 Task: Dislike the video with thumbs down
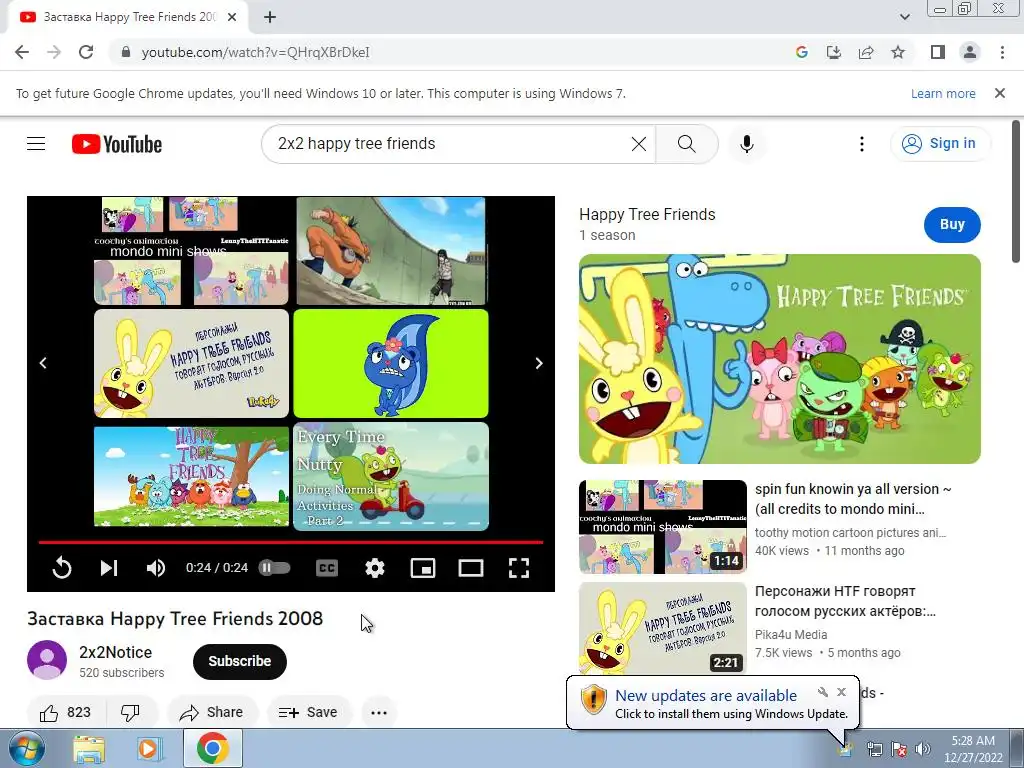[130, 712]
